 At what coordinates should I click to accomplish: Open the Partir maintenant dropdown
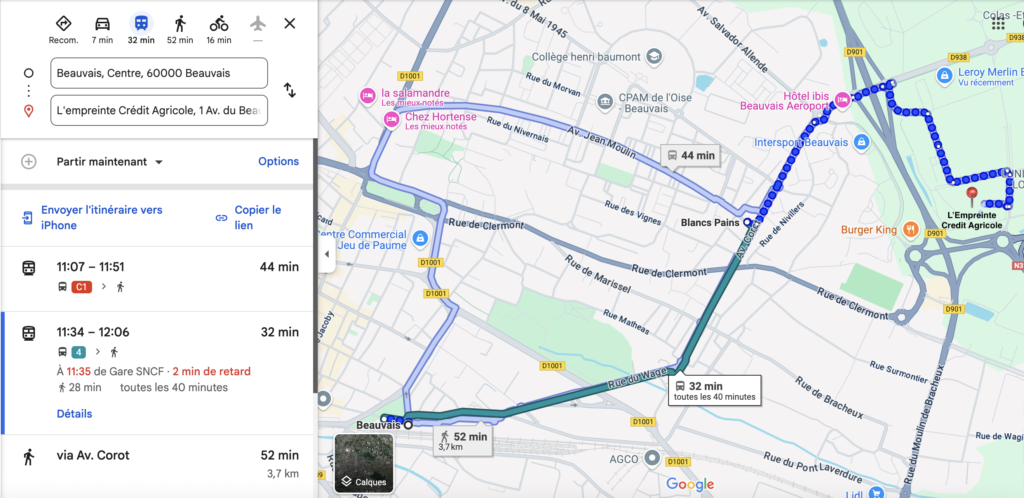(x=110, y=162)
